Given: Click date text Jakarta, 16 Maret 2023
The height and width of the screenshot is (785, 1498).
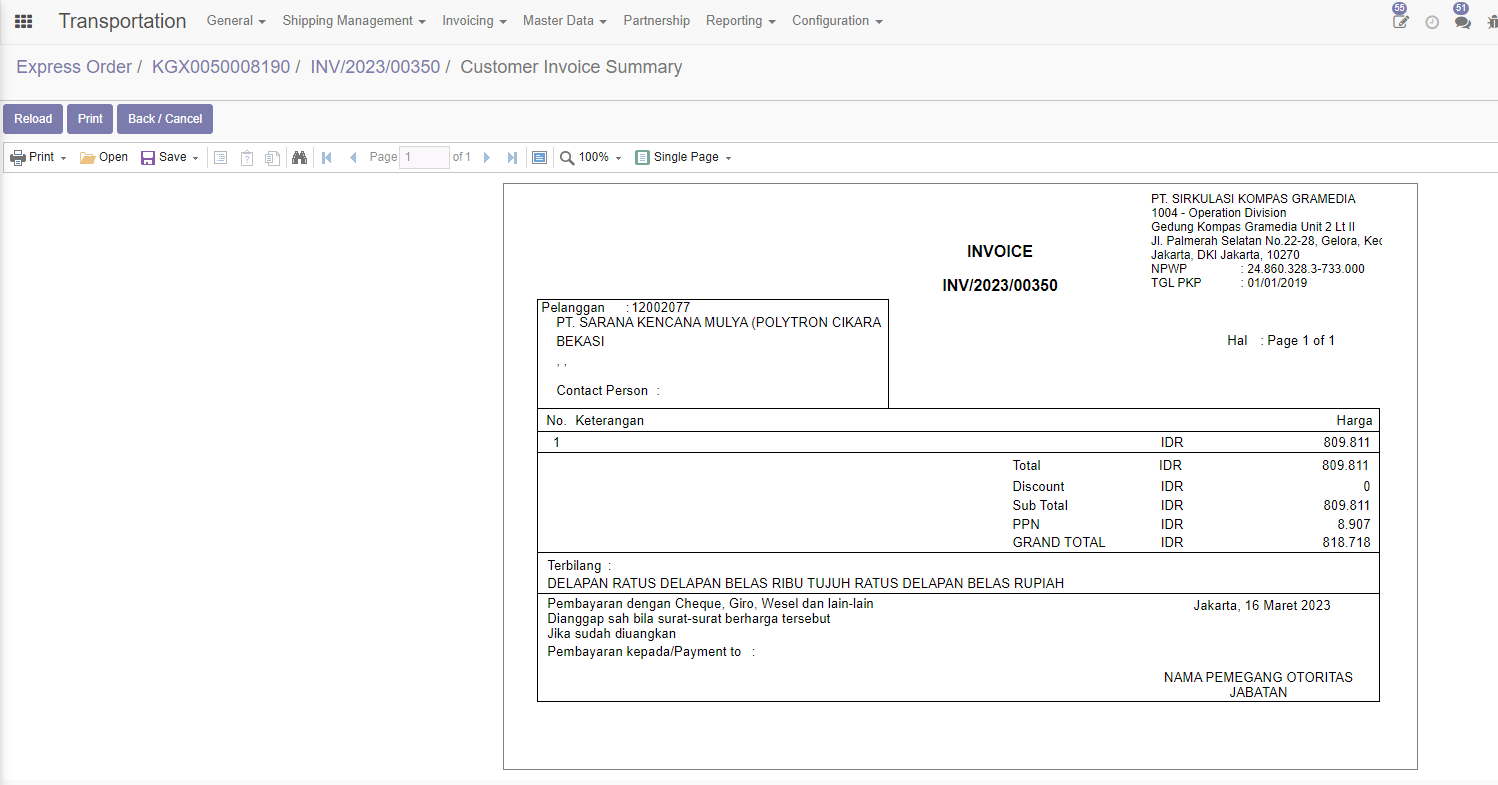Looking at the screenshot, I should (1262, 606).
